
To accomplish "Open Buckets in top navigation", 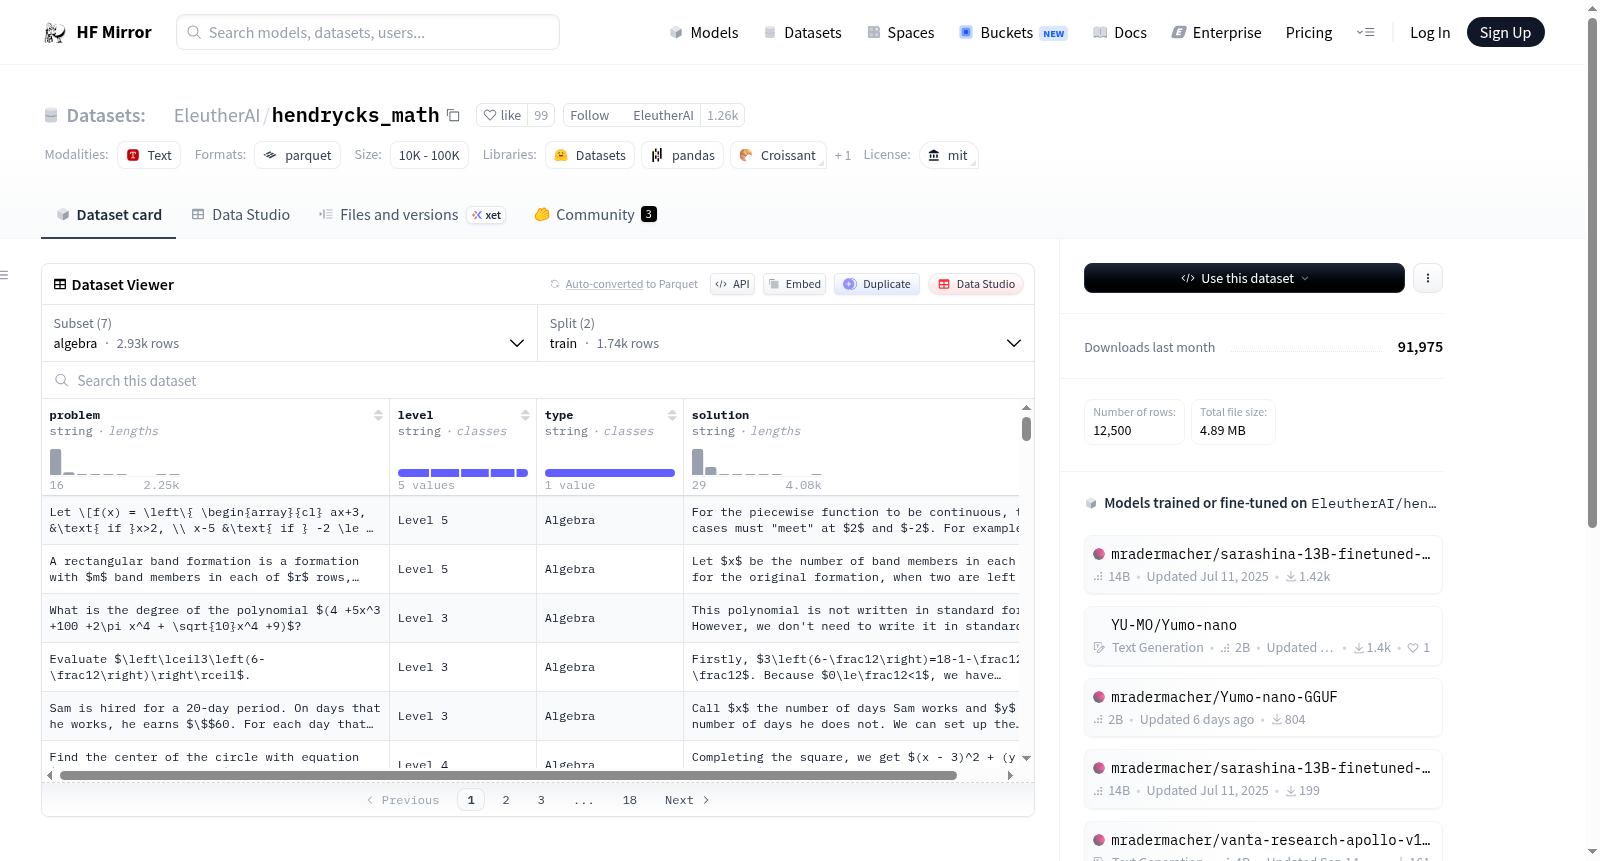I will coord(1013,33).
